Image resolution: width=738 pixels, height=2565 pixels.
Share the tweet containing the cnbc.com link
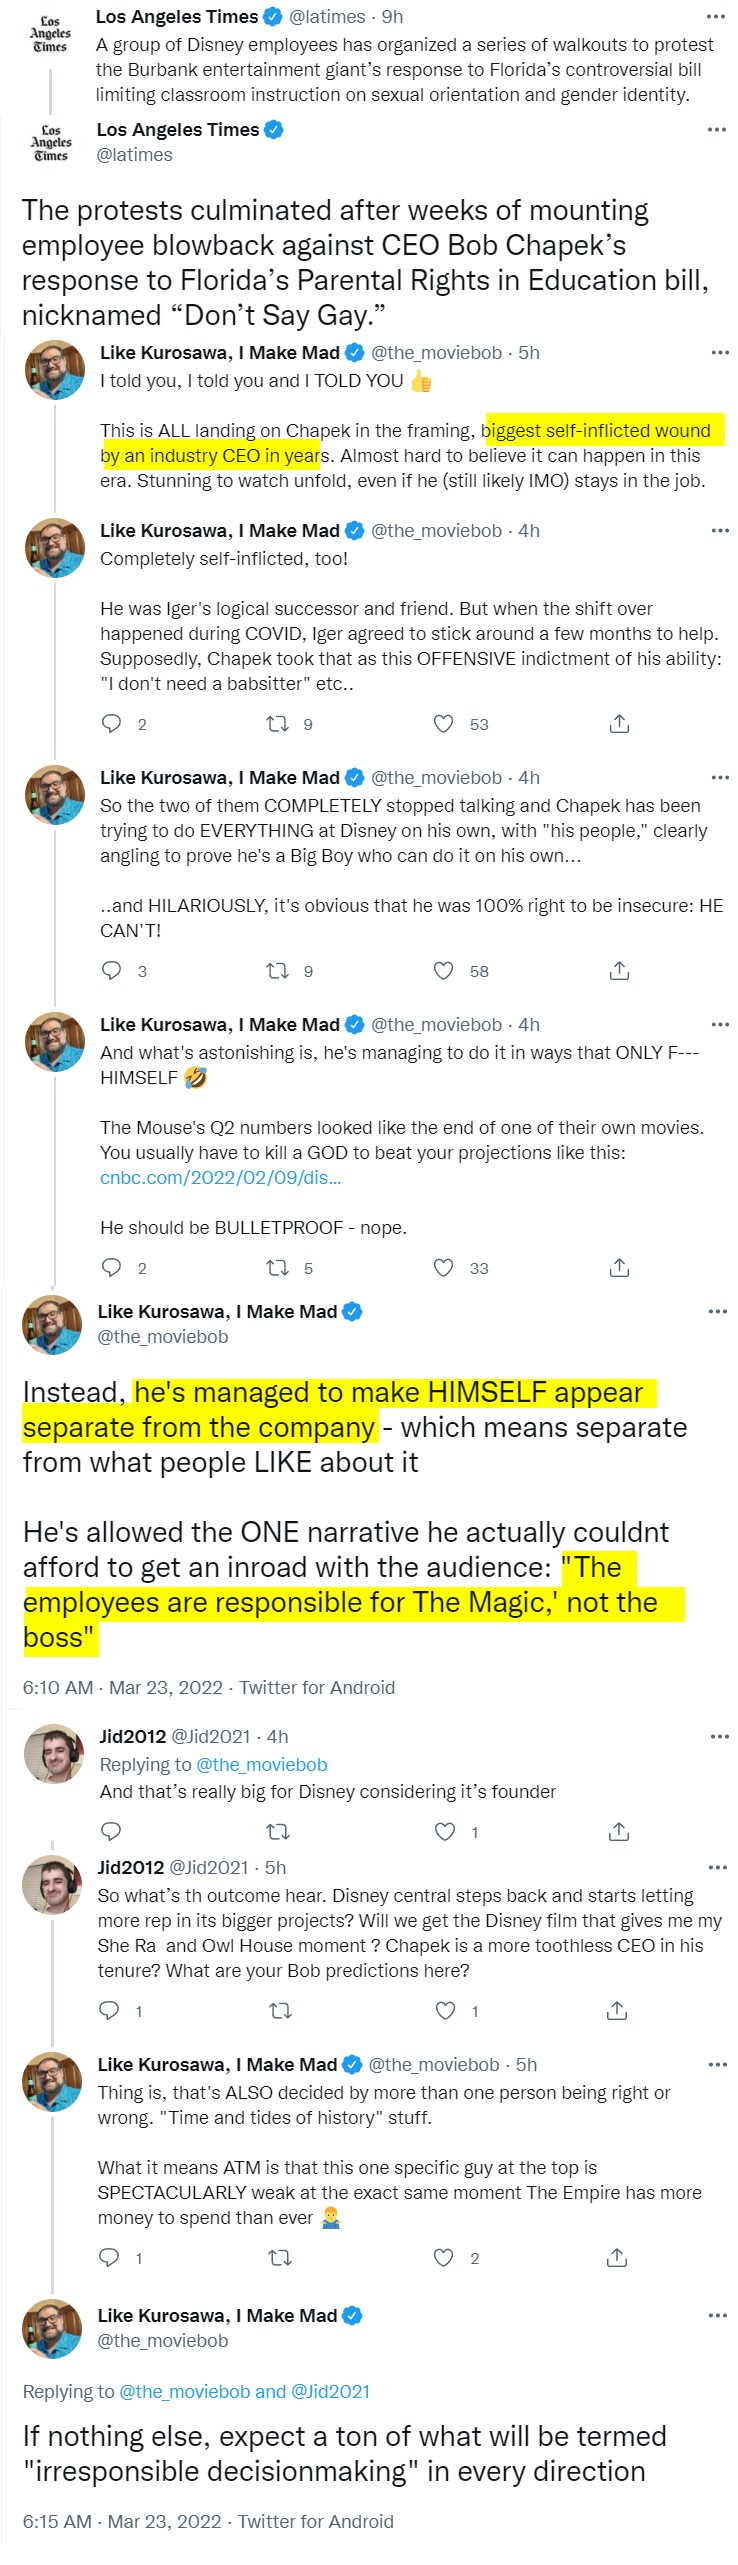click(x=619, y=1268)
